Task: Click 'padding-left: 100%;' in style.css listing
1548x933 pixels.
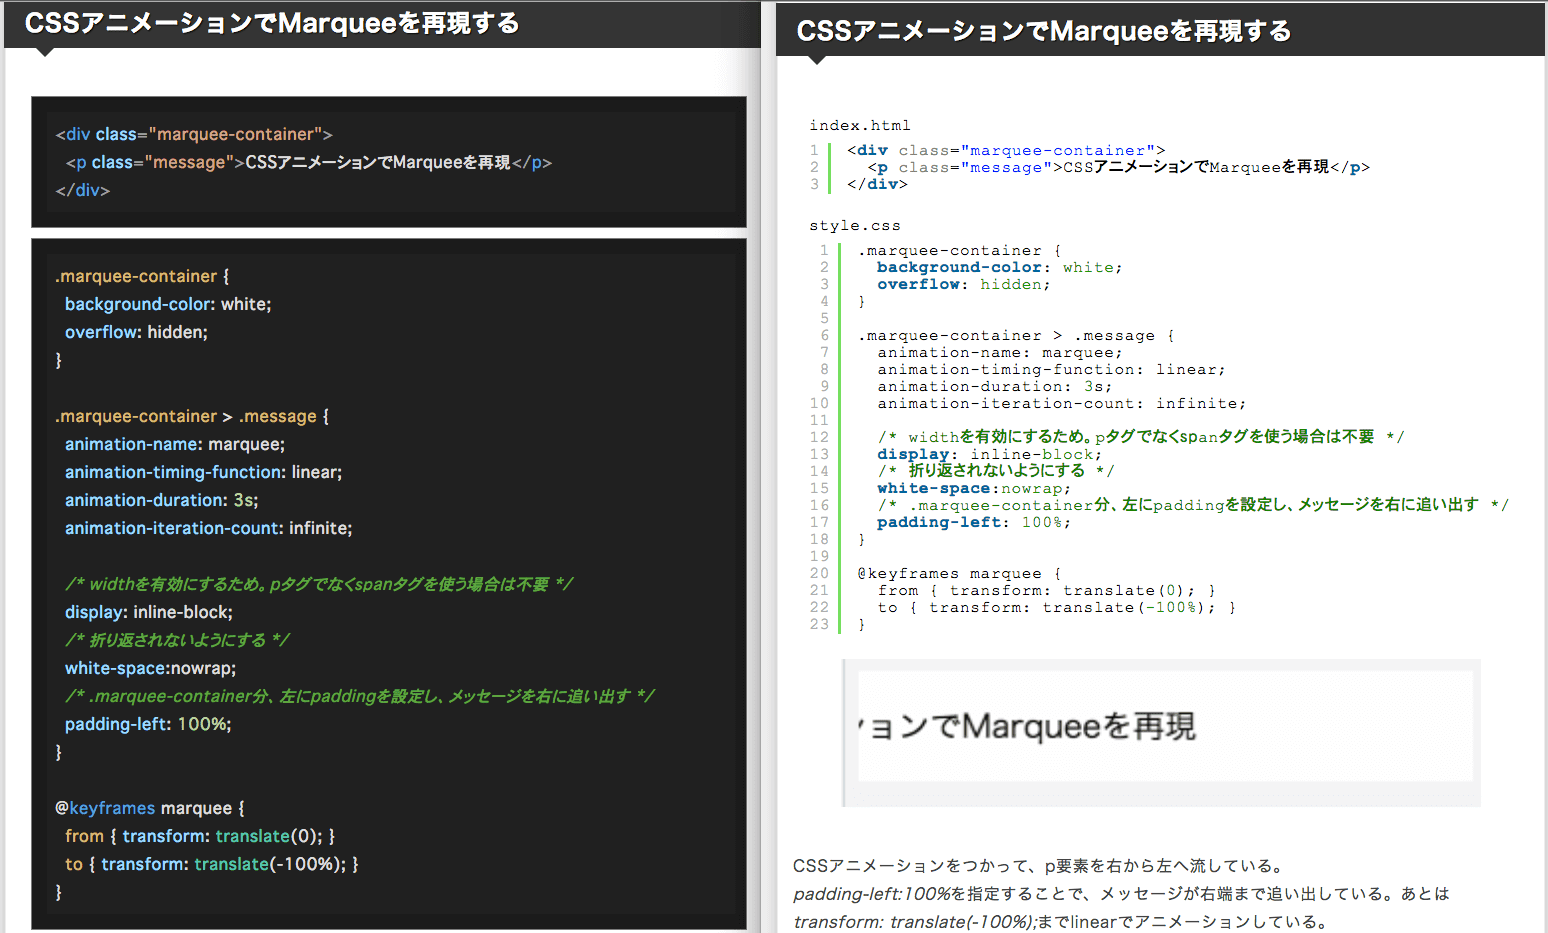Action: tap(974, 522)
